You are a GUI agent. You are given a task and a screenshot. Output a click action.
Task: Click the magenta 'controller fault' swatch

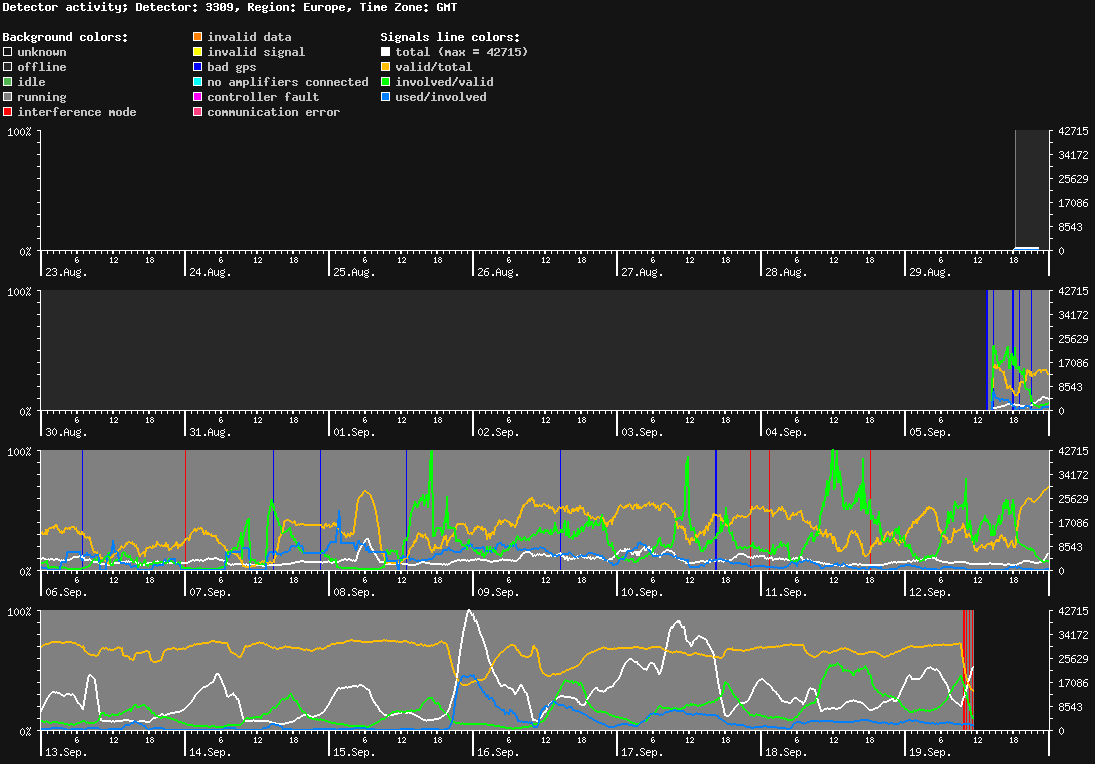[198, 97]
